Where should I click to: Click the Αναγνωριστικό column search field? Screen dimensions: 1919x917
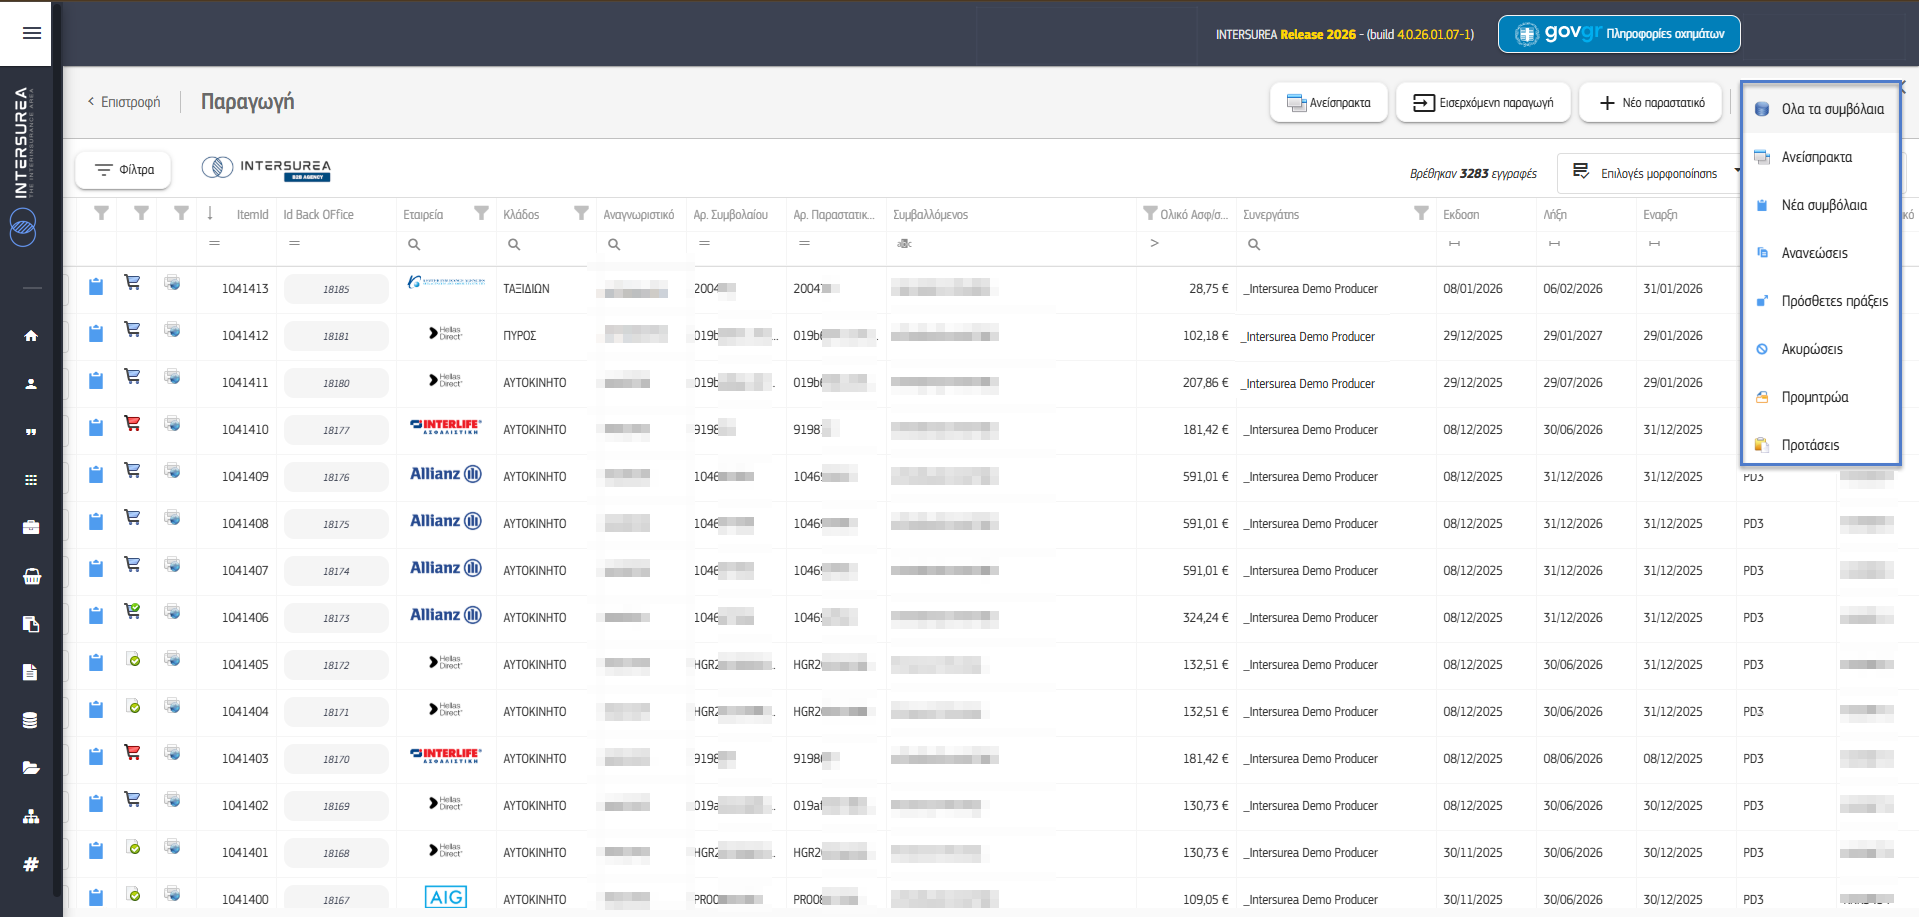[x=640, y=244]
